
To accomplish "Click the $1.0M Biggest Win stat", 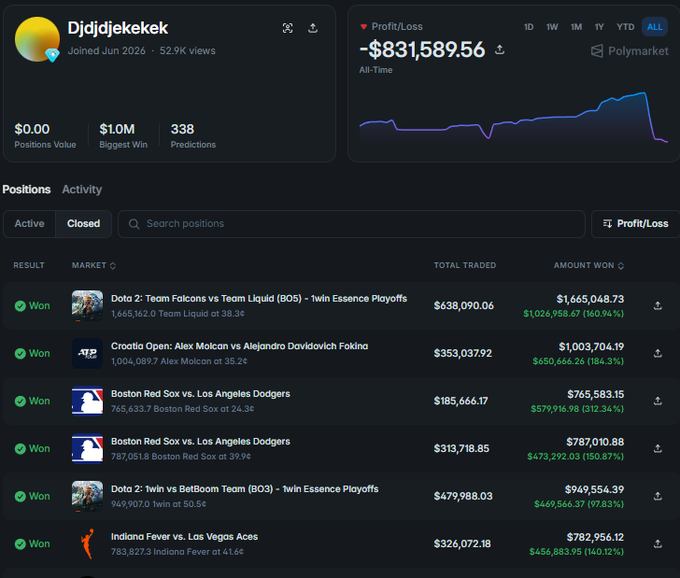I will (123, 136).
